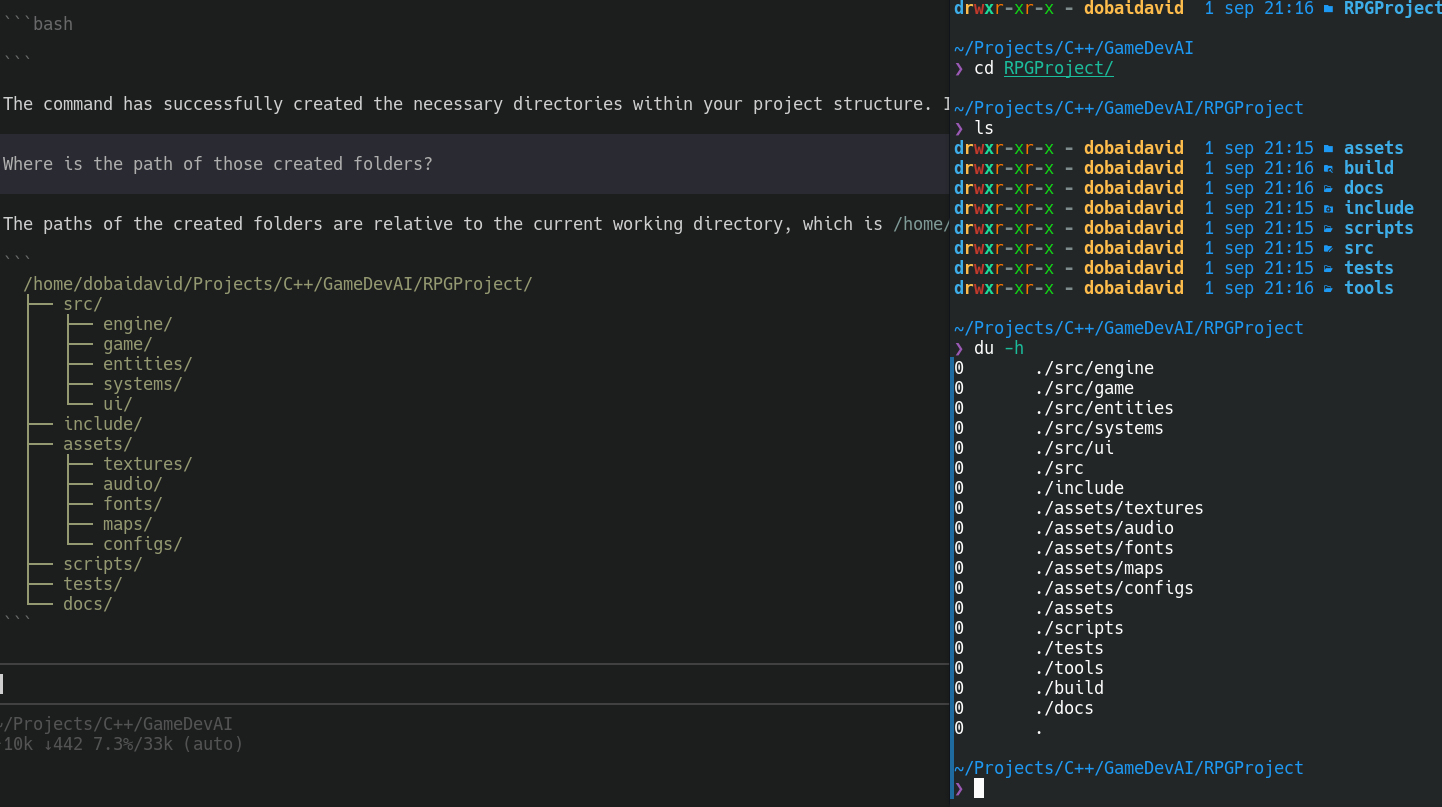Screen dimensions: 1442x807
Task: Click the RPGProject directory name at top
Action: pos(1392,8)
